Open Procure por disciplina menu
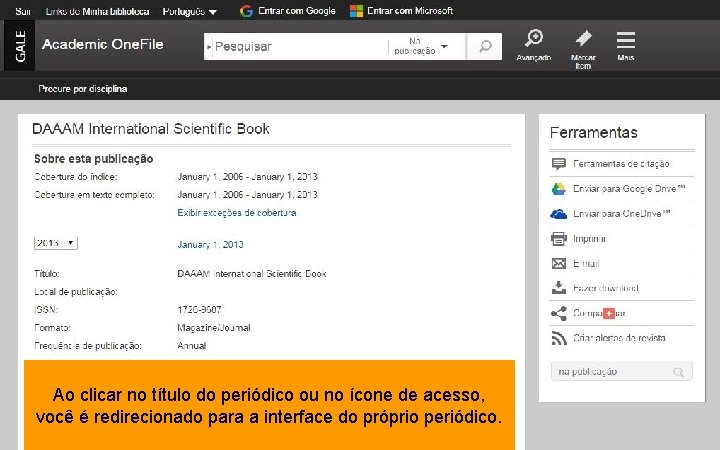 coord(83,89)
